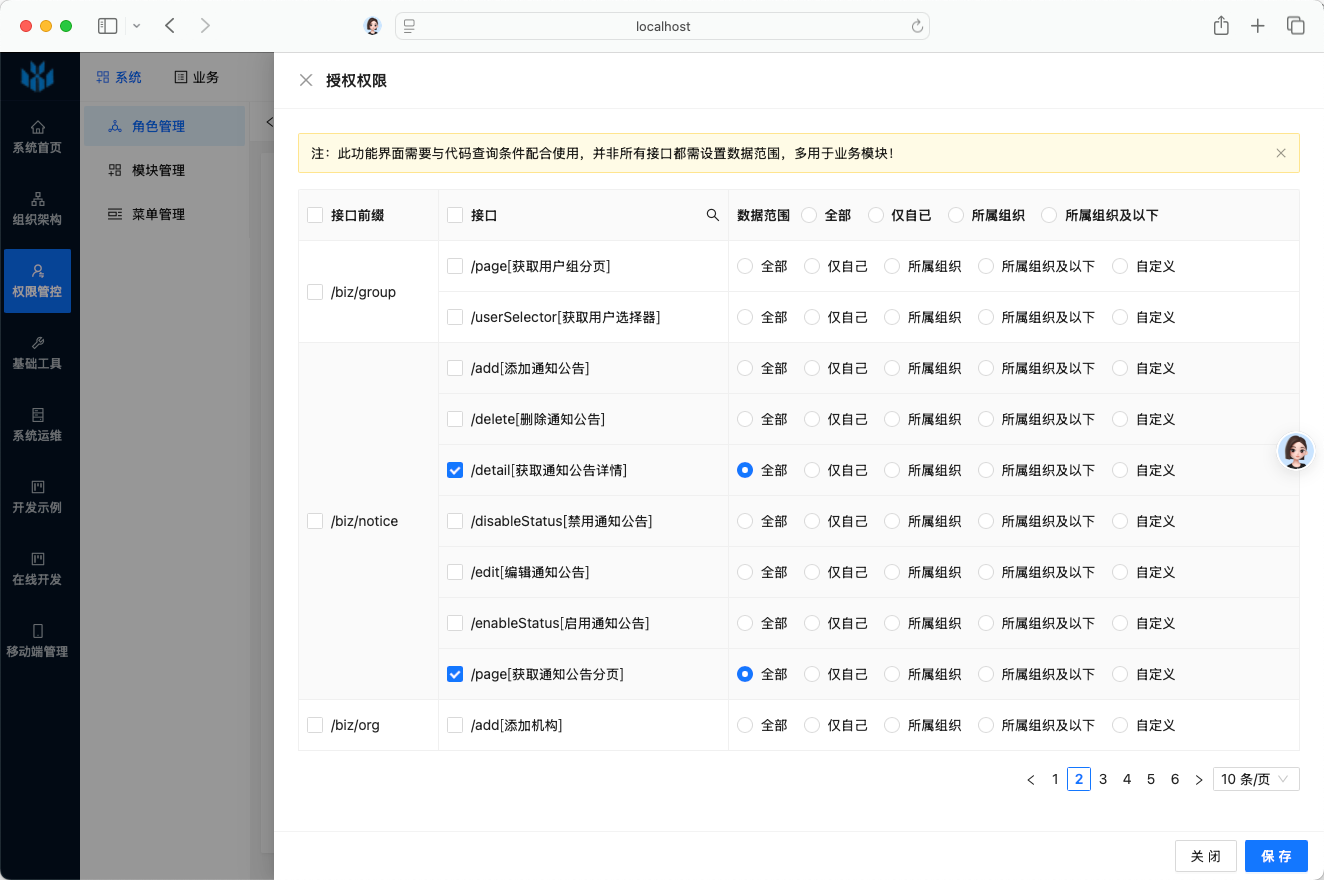Go to next page arrow in pagination

tap(1199, 780)
